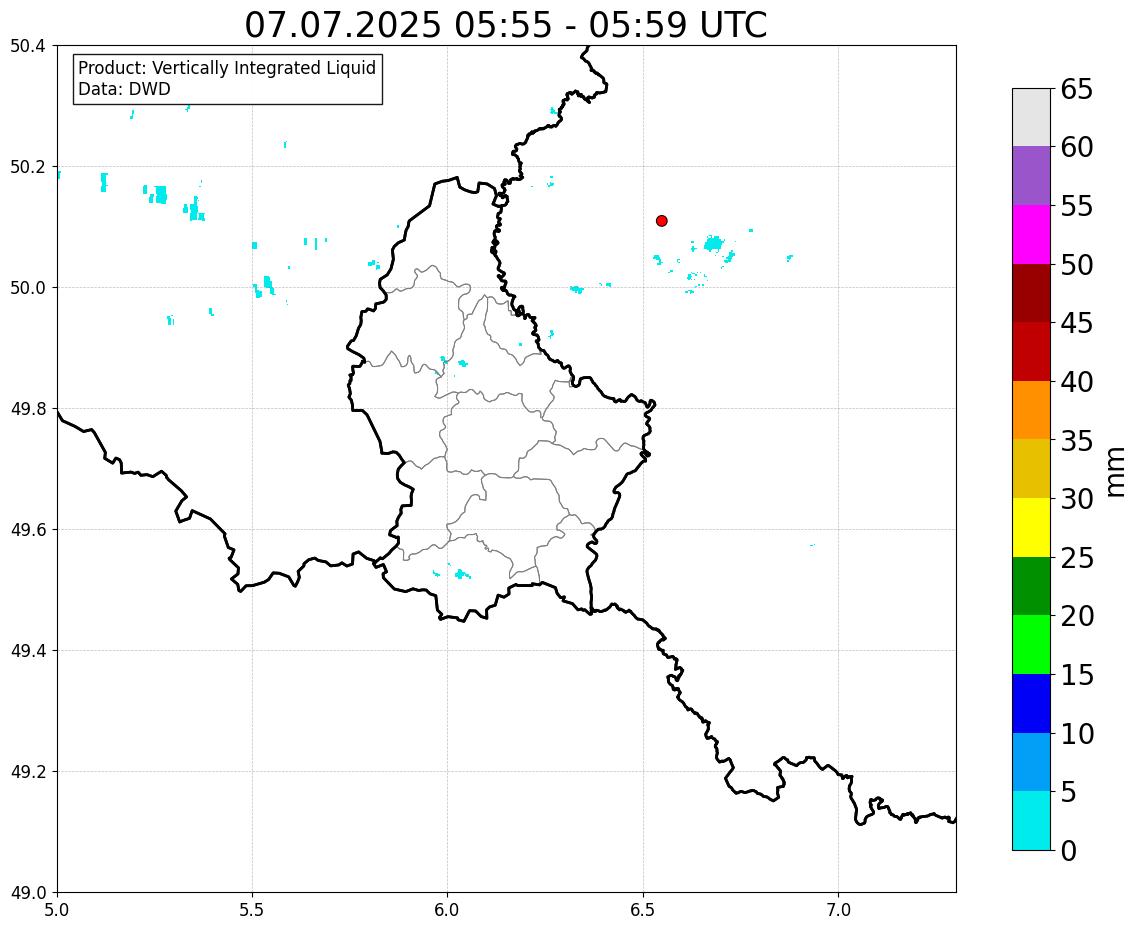Select the dark blue 10-15 mm band
The height and width of the screenshot is (930, 1138).
coord(1031,703)
